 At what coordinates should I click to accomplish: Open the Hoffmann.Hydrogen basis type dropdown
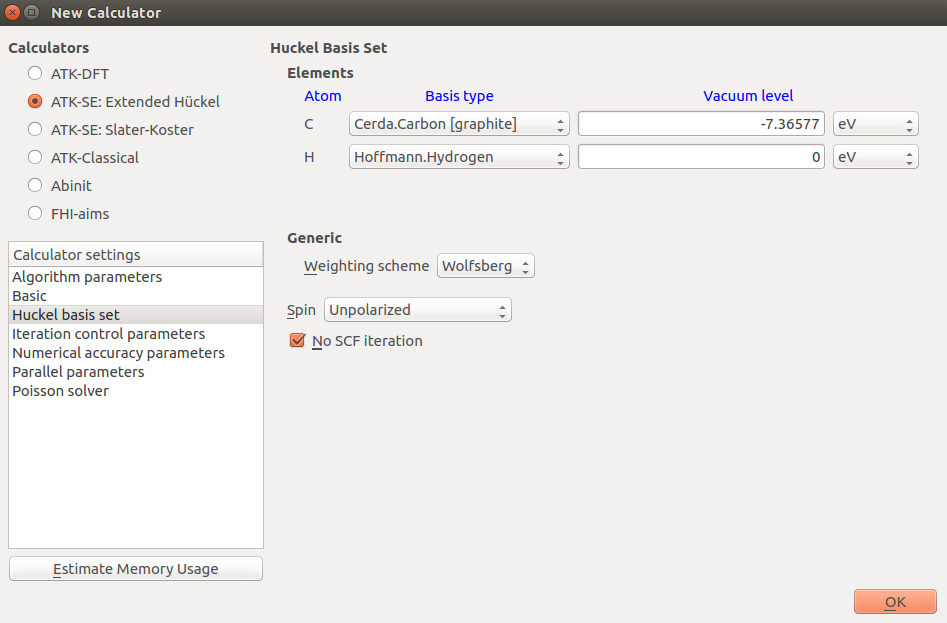(x=459, y=157)
